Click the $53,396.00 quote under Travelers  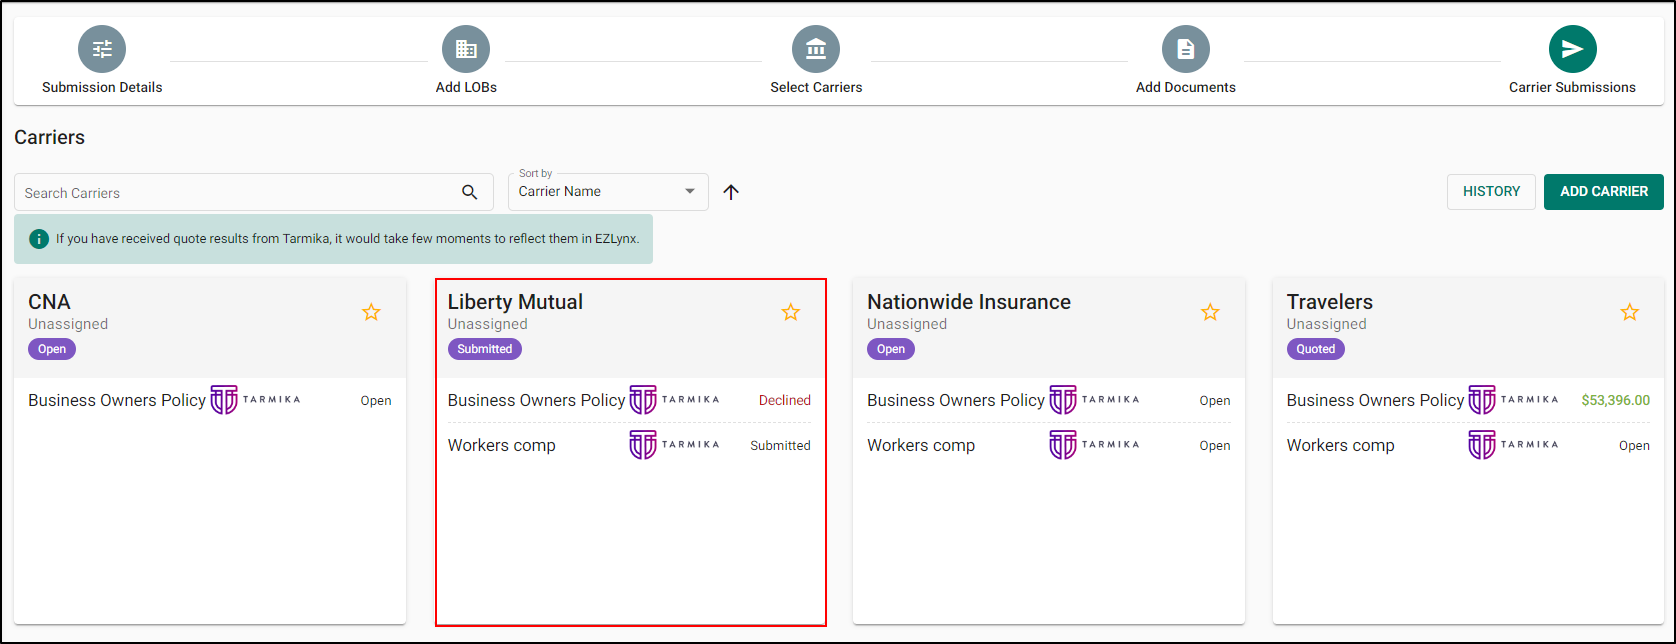point(1616,400)
